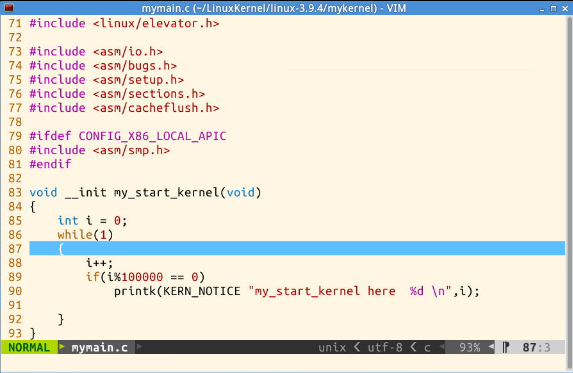Click the '#endif' directive
Image resolution: width=573 pixels, height=373 pixels.
[50, 164]
